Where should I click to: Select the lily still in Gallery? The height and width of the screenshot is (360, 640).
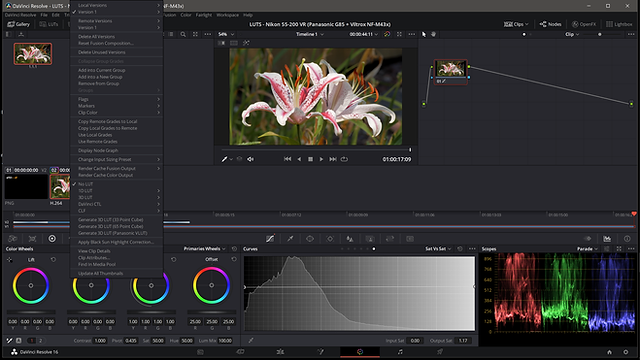click(33, 54)
